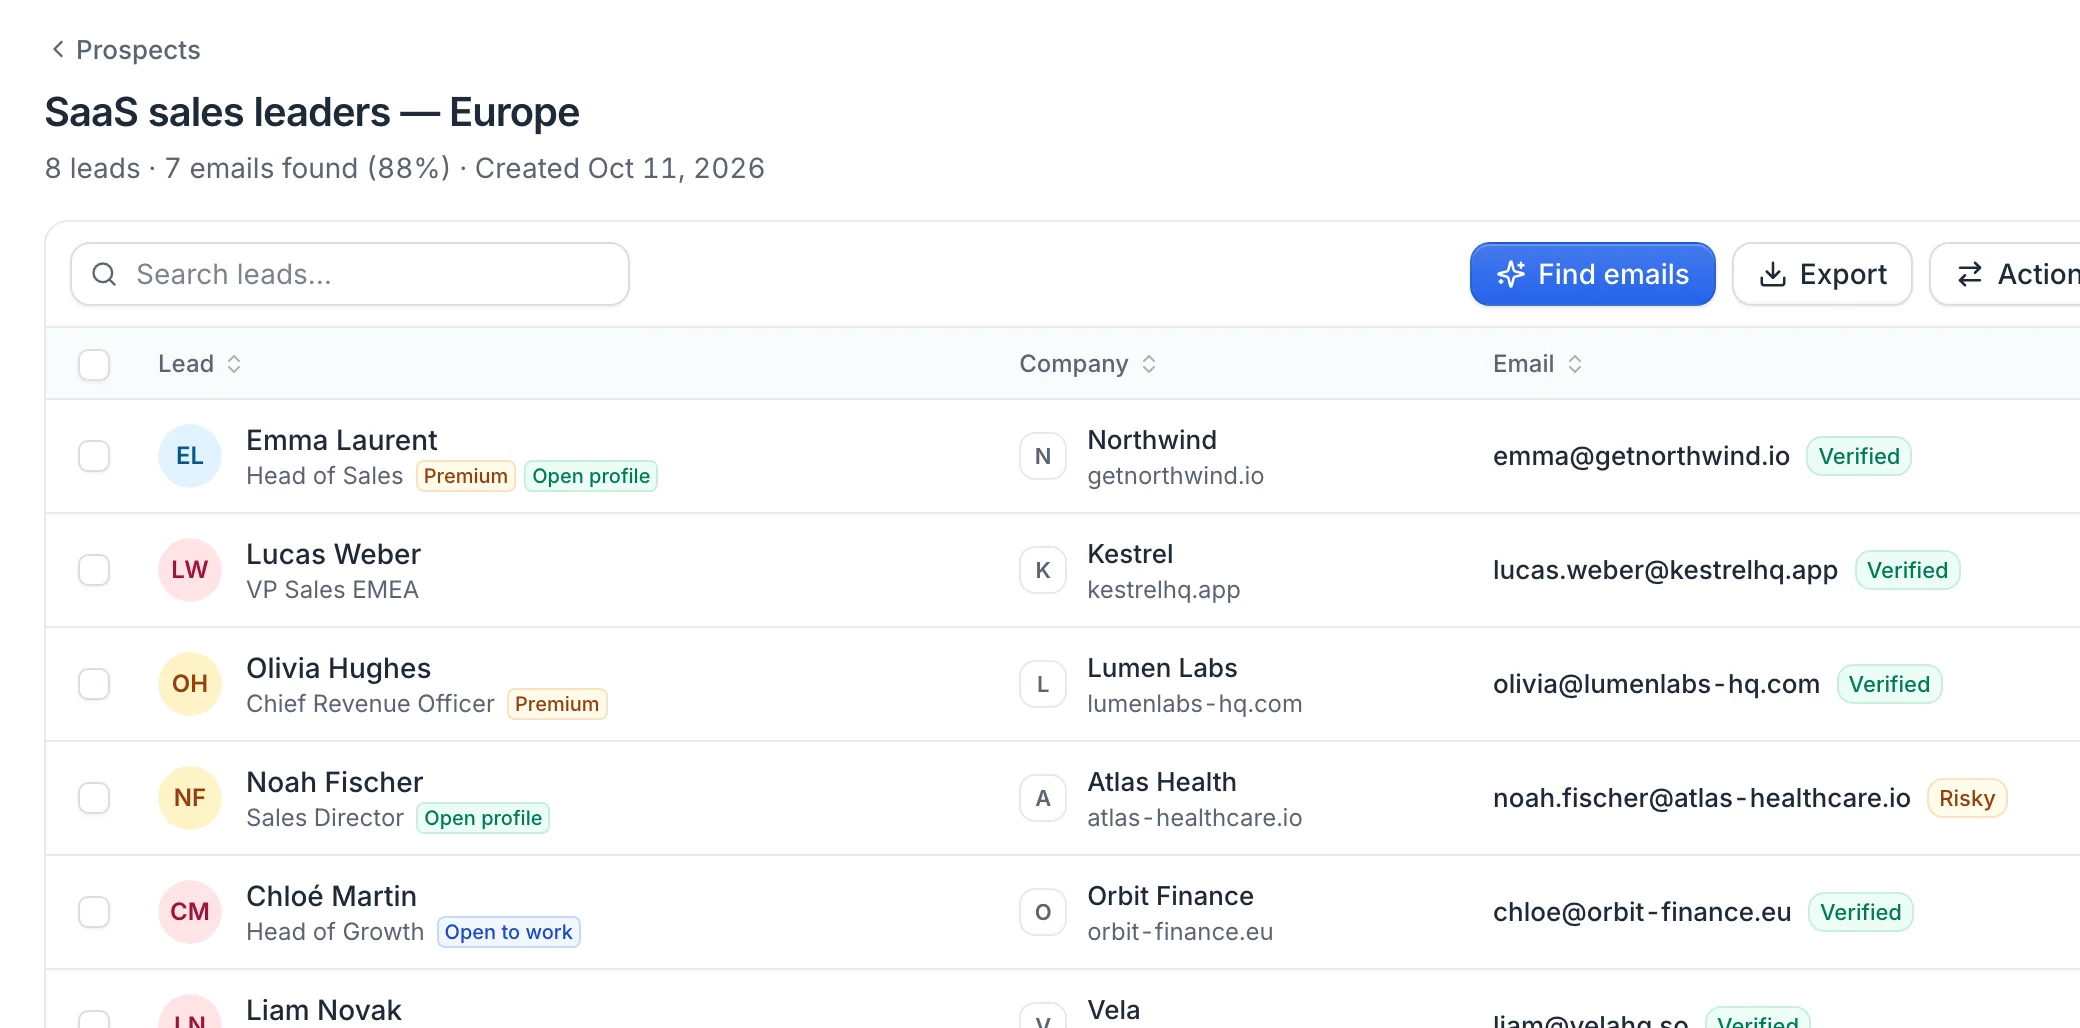Focus the Search leads field

coord(350,274)
